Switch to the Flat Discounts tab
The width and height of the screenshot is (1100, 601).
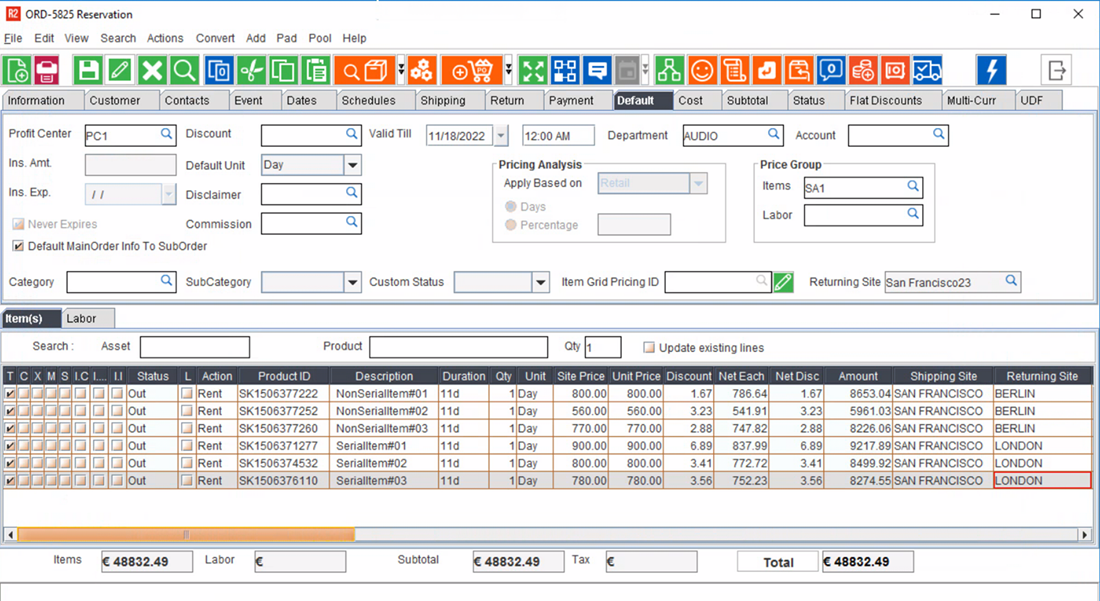[x=885, y=100]
